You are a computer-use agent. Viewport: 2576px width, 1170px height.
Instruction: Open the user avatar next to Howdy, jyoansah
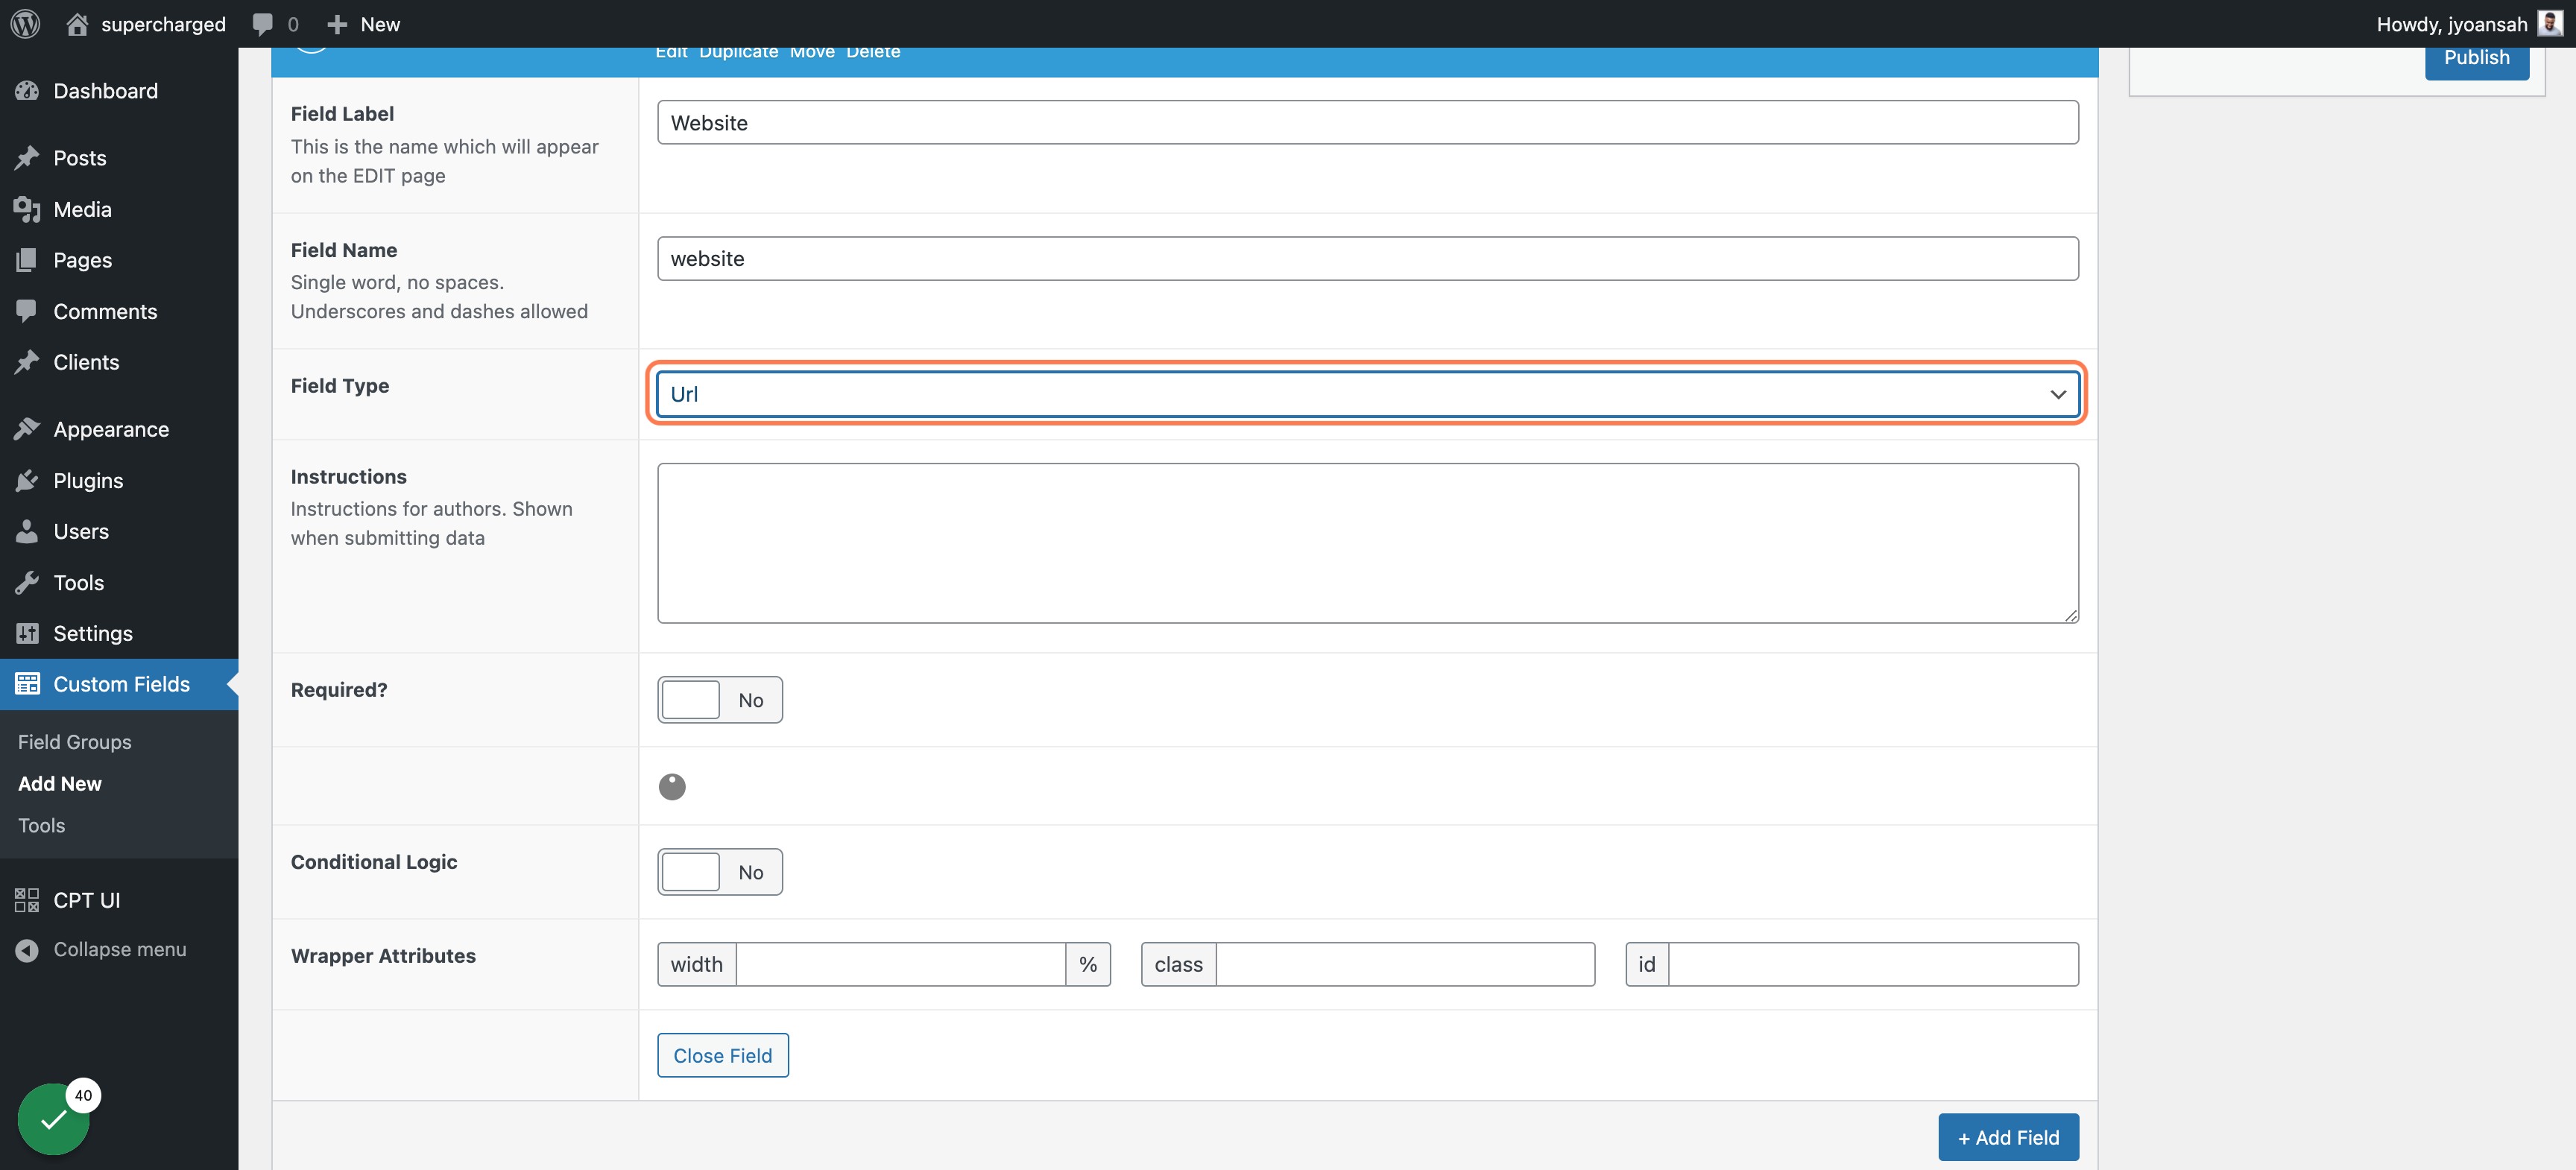(x=2551, y=23)
